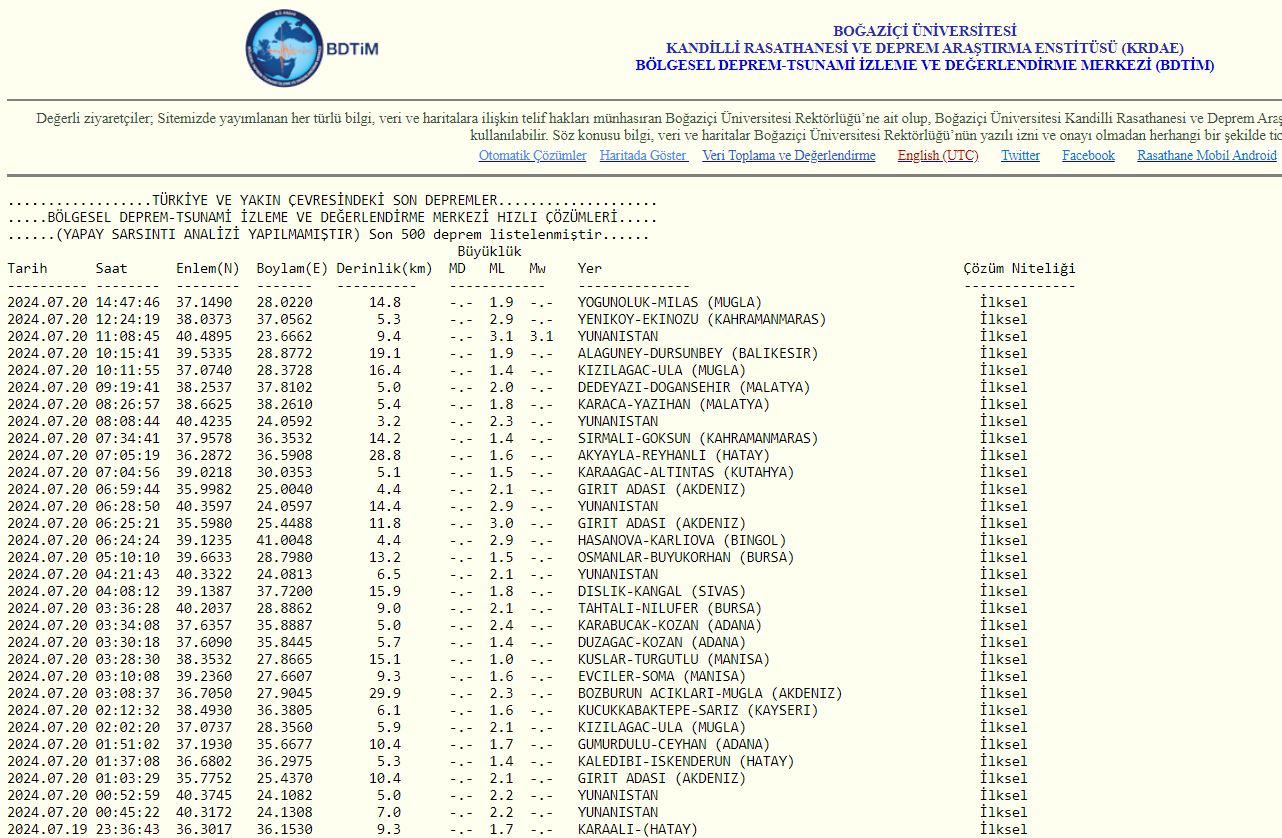
Task: Click the Boğaziçi Üniversitesi header title
Action: (x=925, y=31)
